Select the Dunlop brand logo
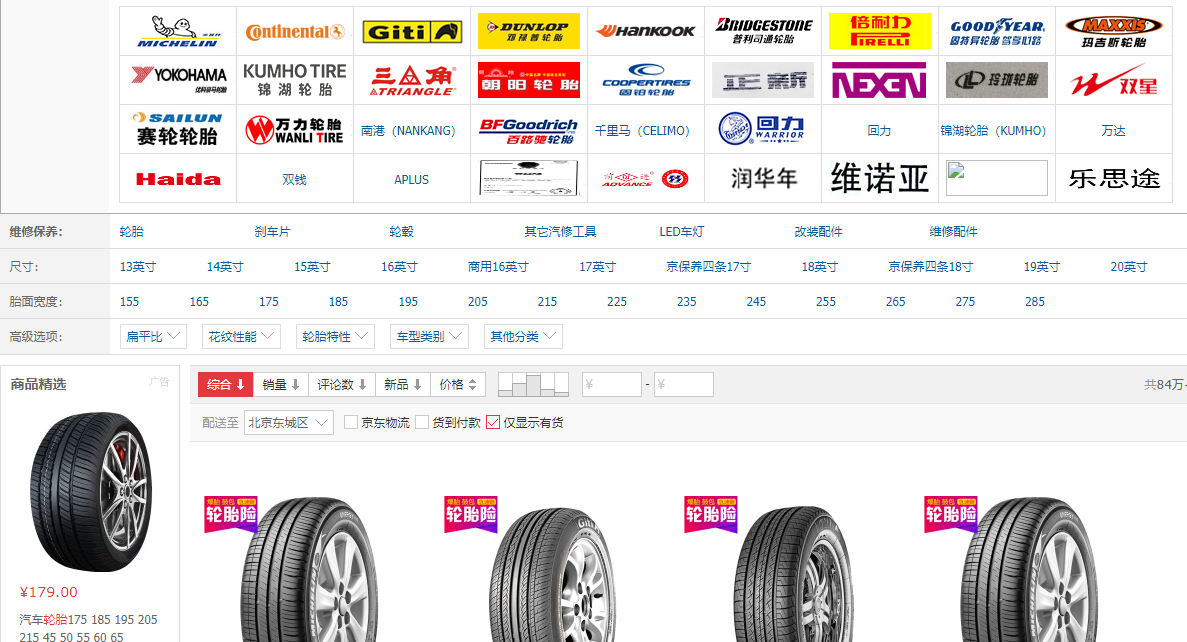1187x642 pixels. click(529, 31)
